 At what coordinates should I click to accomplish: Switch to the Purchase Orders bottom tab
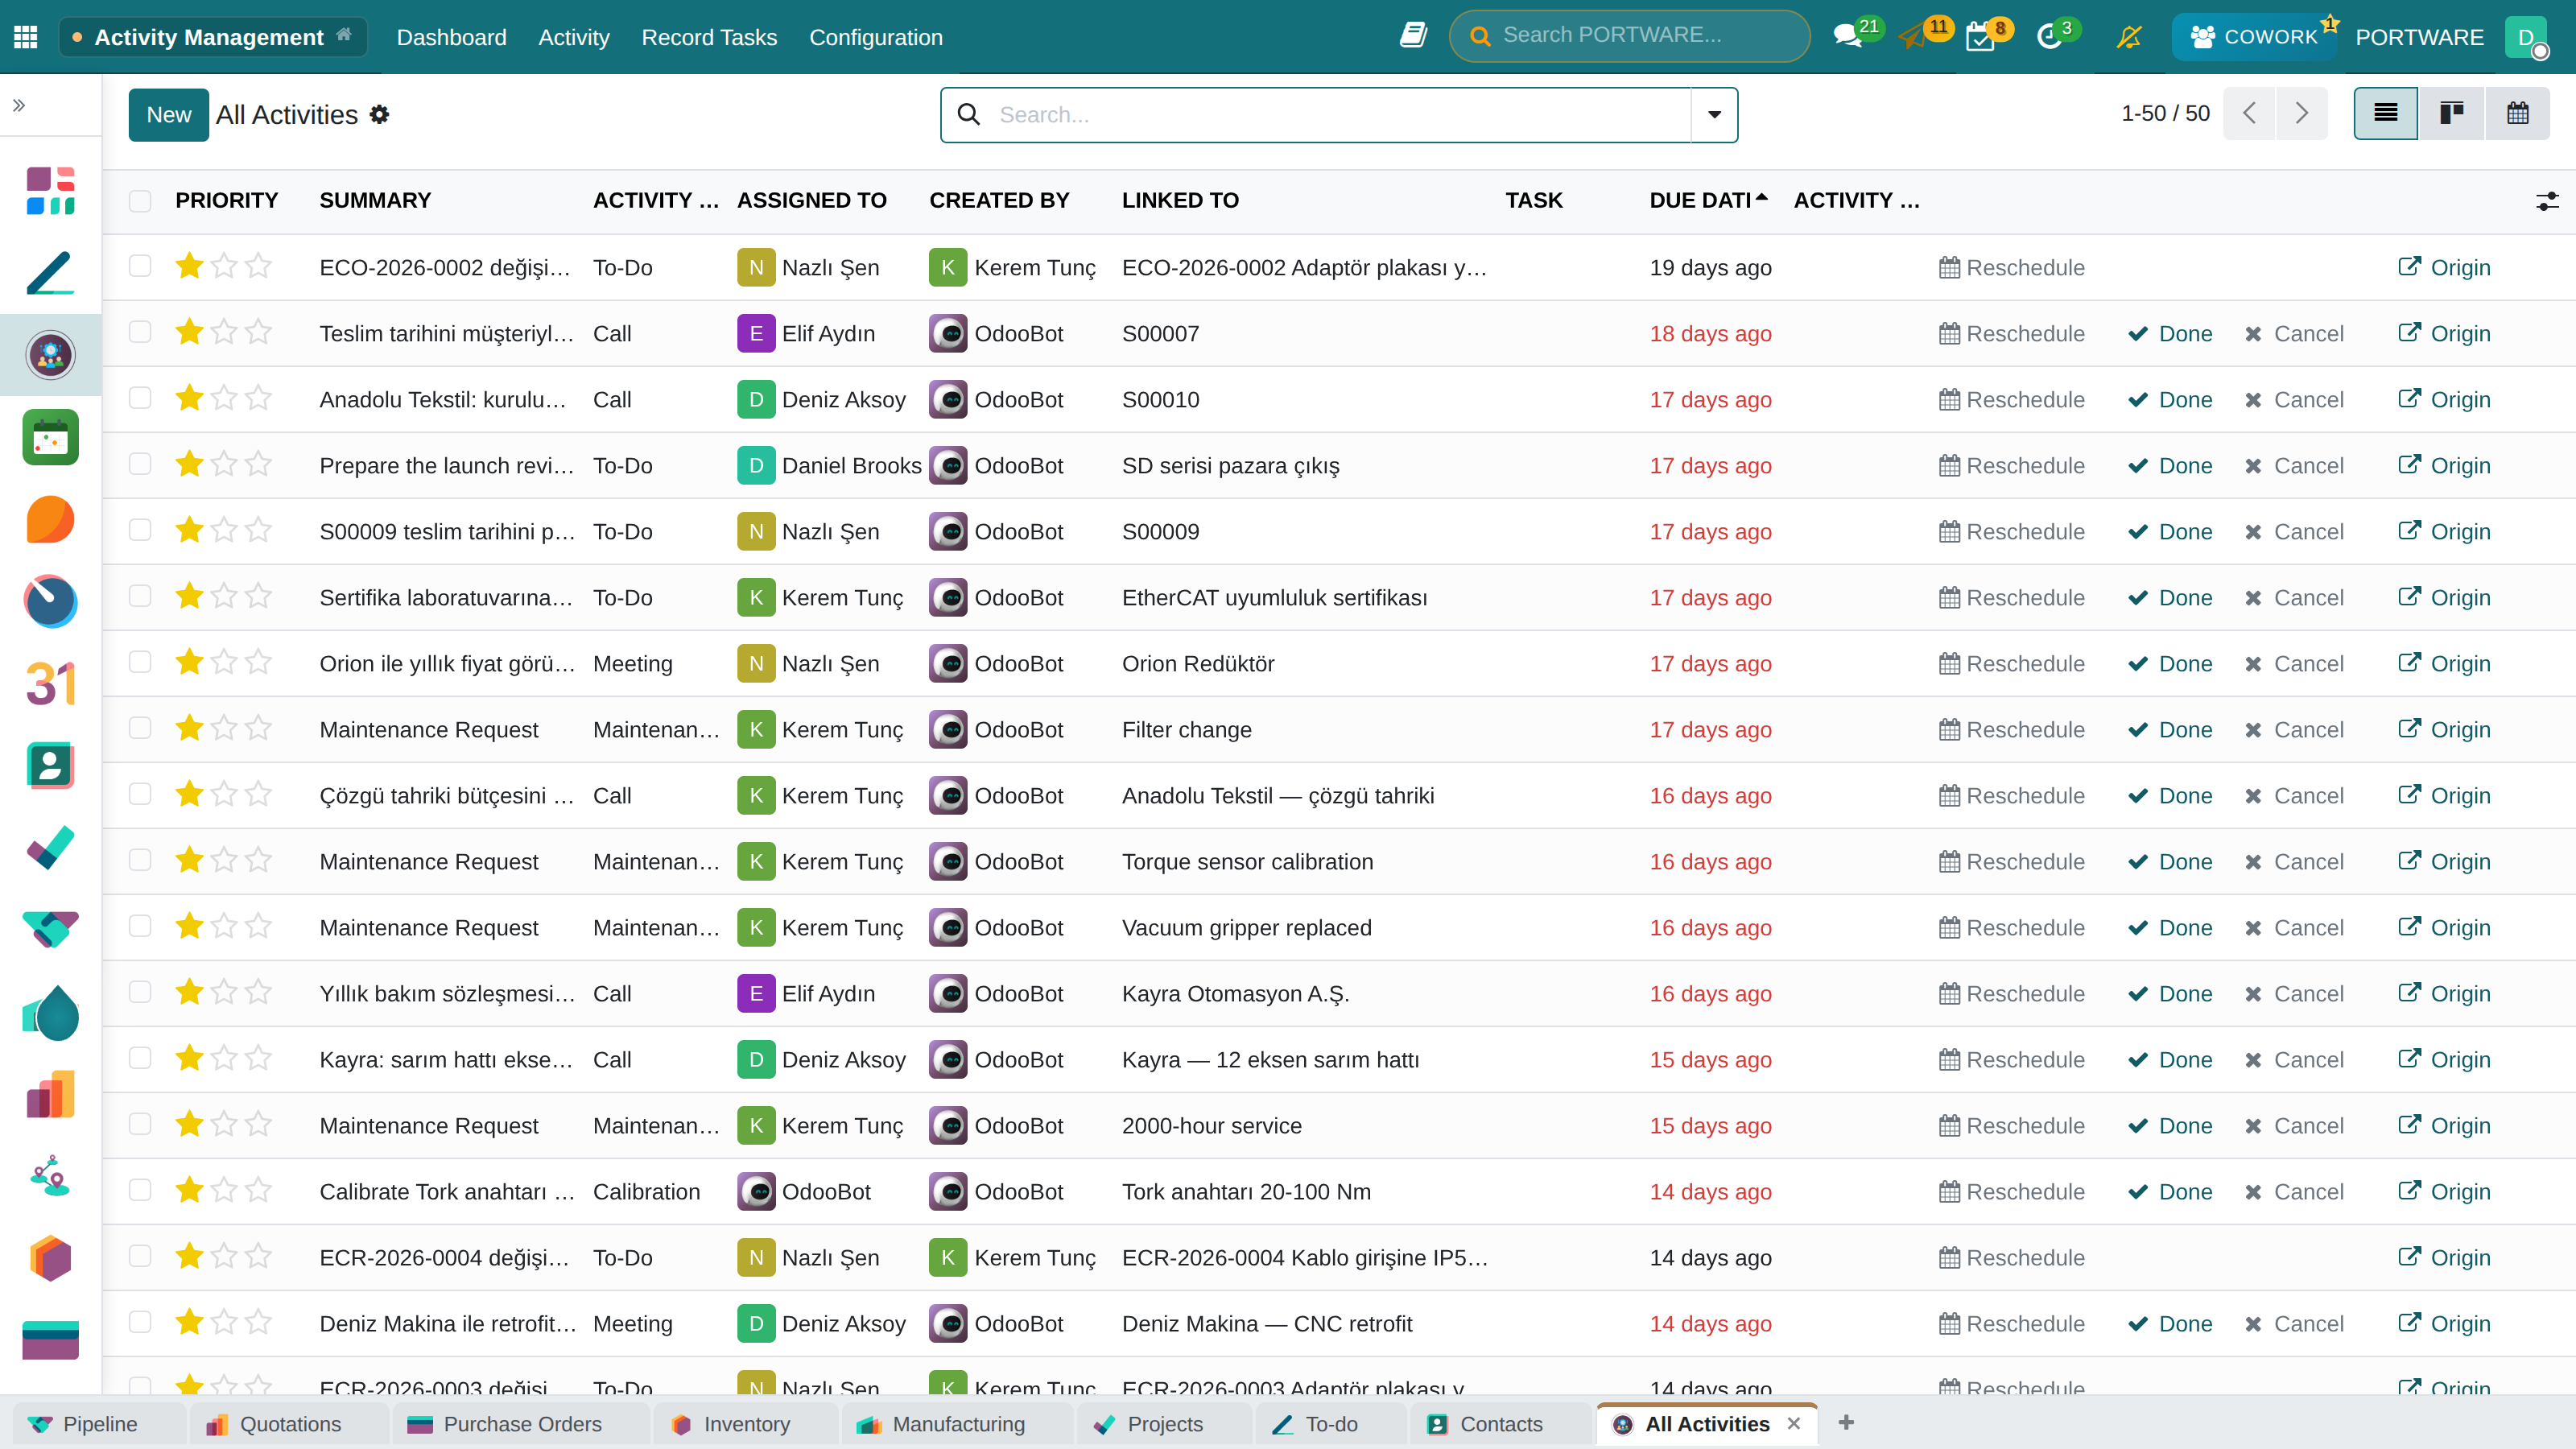pos(520,1424)
